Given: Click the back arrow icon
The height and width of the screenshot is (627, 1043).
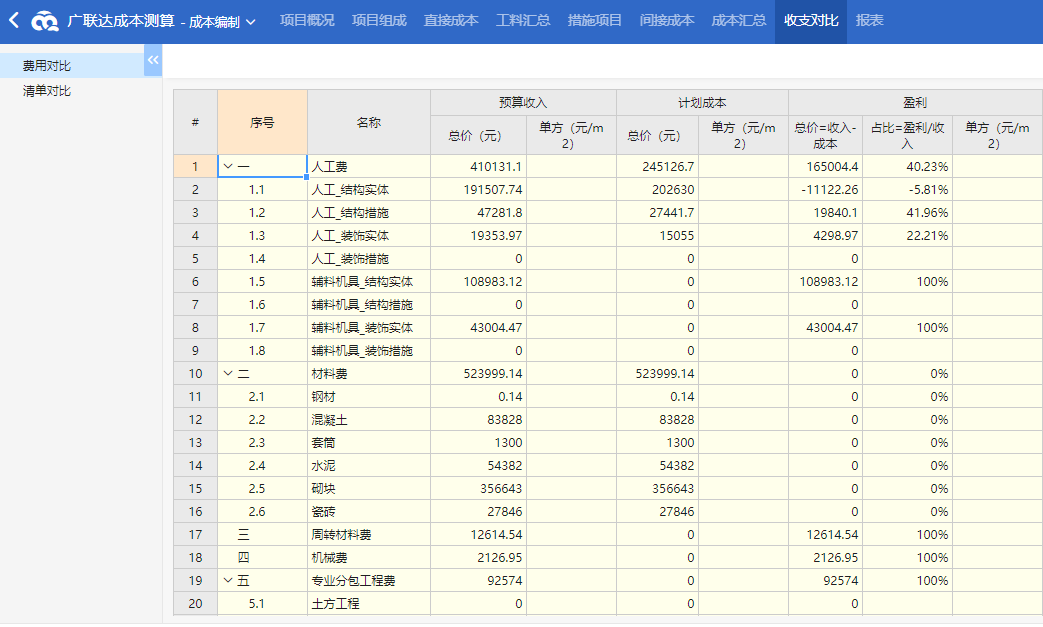Looking at the screenshot, I should 14,21.
